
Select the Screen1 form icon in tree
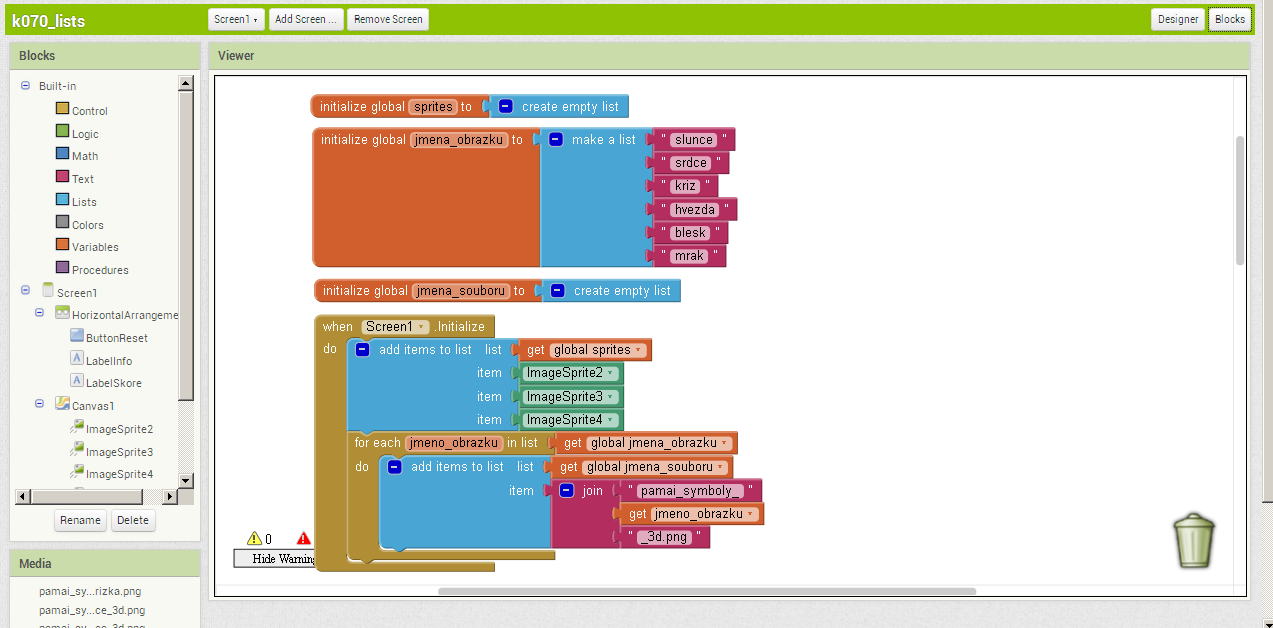click(x=47, y=291)
